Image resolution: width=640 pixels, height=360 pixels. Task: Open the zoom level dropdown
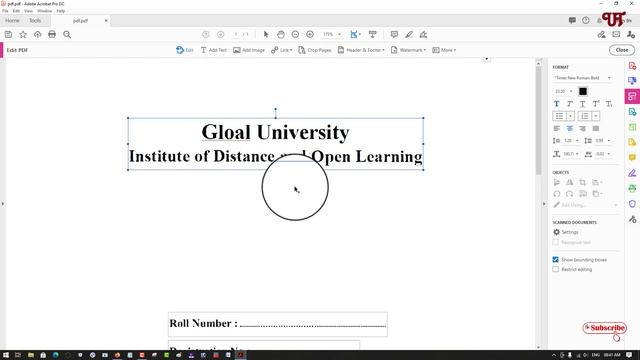pyautogui.click(x=339, y=34)
